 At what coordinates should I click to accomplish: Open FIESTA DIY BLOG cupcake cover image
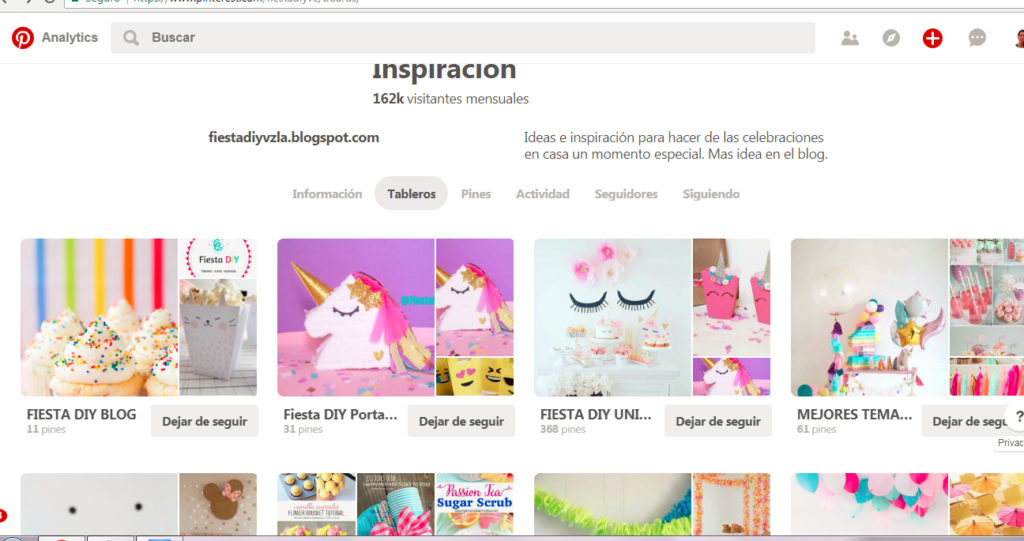(x=99, y=318)
